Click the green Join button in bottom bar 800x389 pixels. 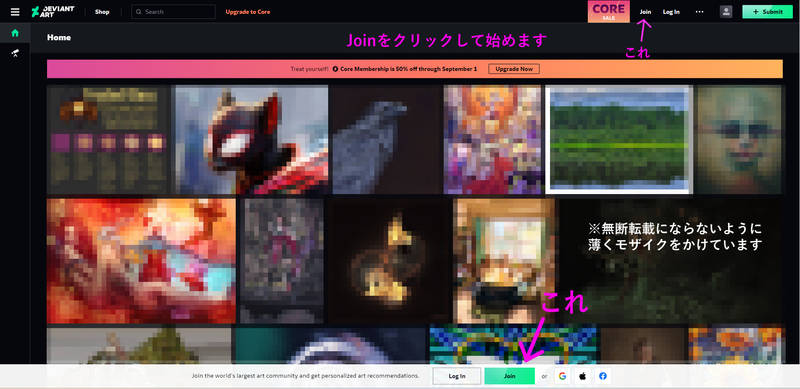510,376
